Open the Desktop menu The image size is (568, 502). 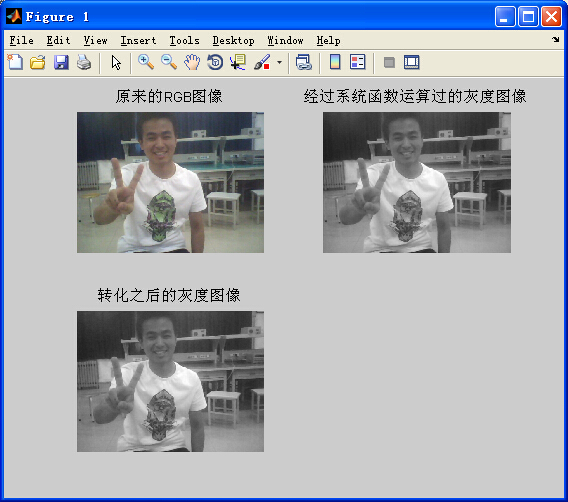point(233,40)
